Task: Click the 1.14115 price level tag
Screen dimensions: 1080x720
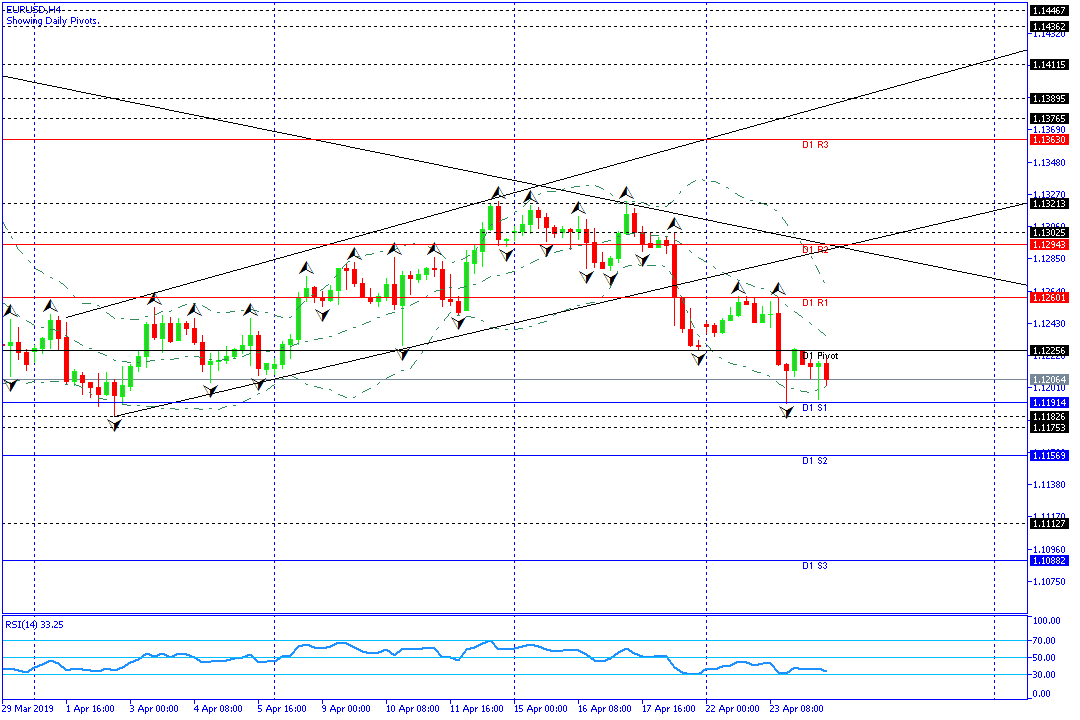Action: pyautogui.click(x=1048, y=64)
